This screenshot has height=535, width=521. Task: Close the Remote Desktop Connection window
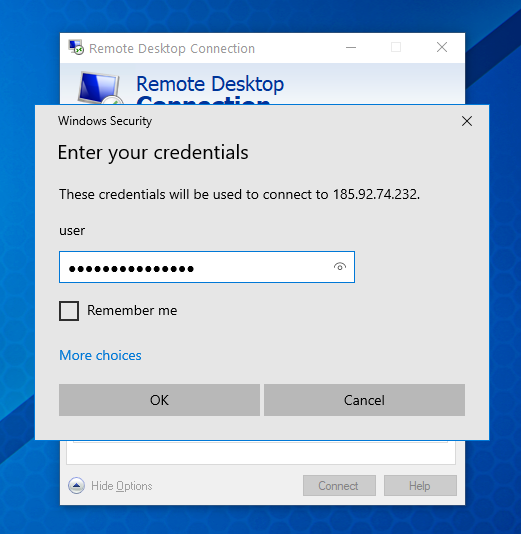coord(442,47)
